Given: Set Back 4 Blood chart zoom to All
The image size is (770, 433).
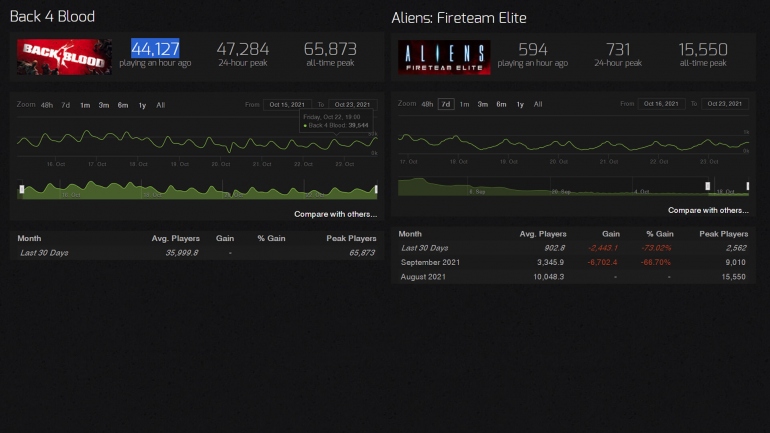Looking at the screenshot, I should pyautogui.click(x=161, y=105).
